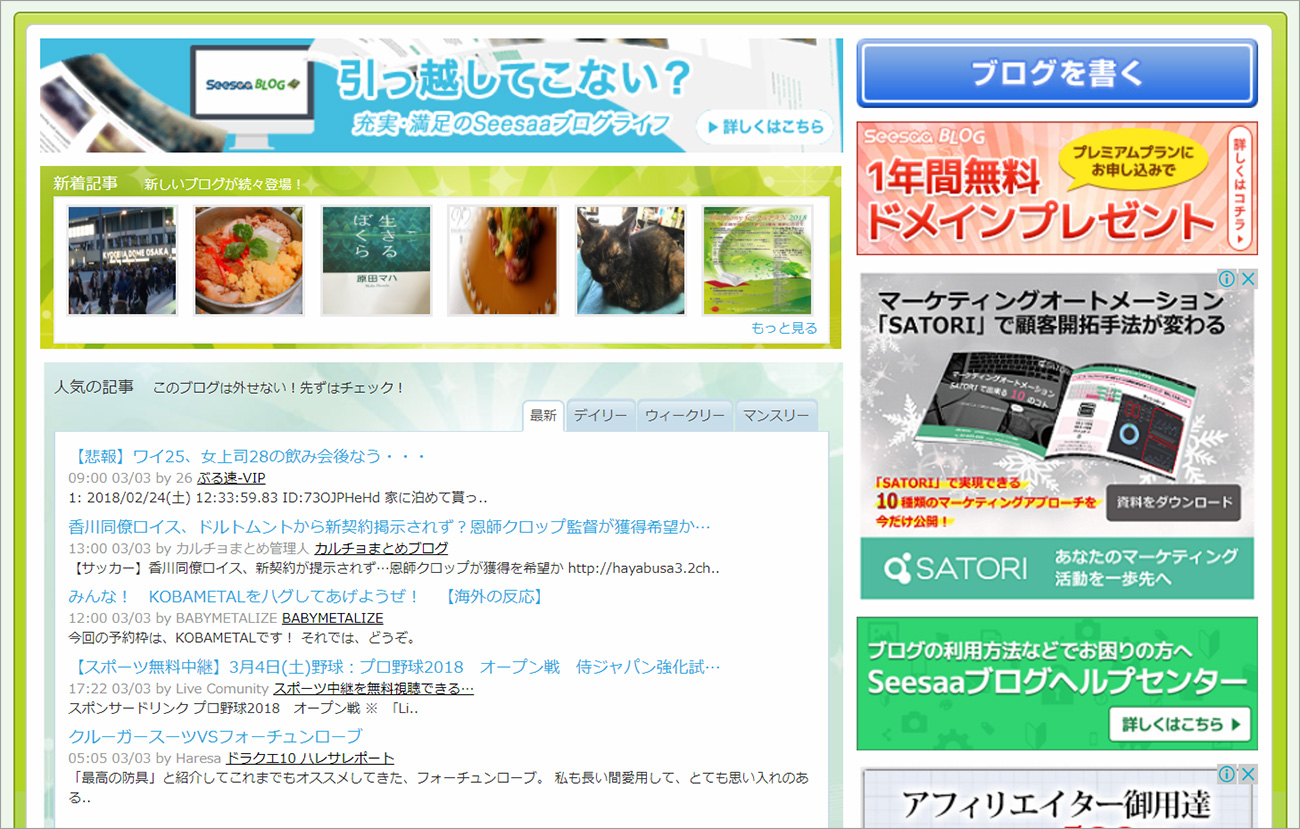Click the アフィリエイター御用達 ad text
Viewport: 1300px width, 829px height.
tap(1056, 804)
